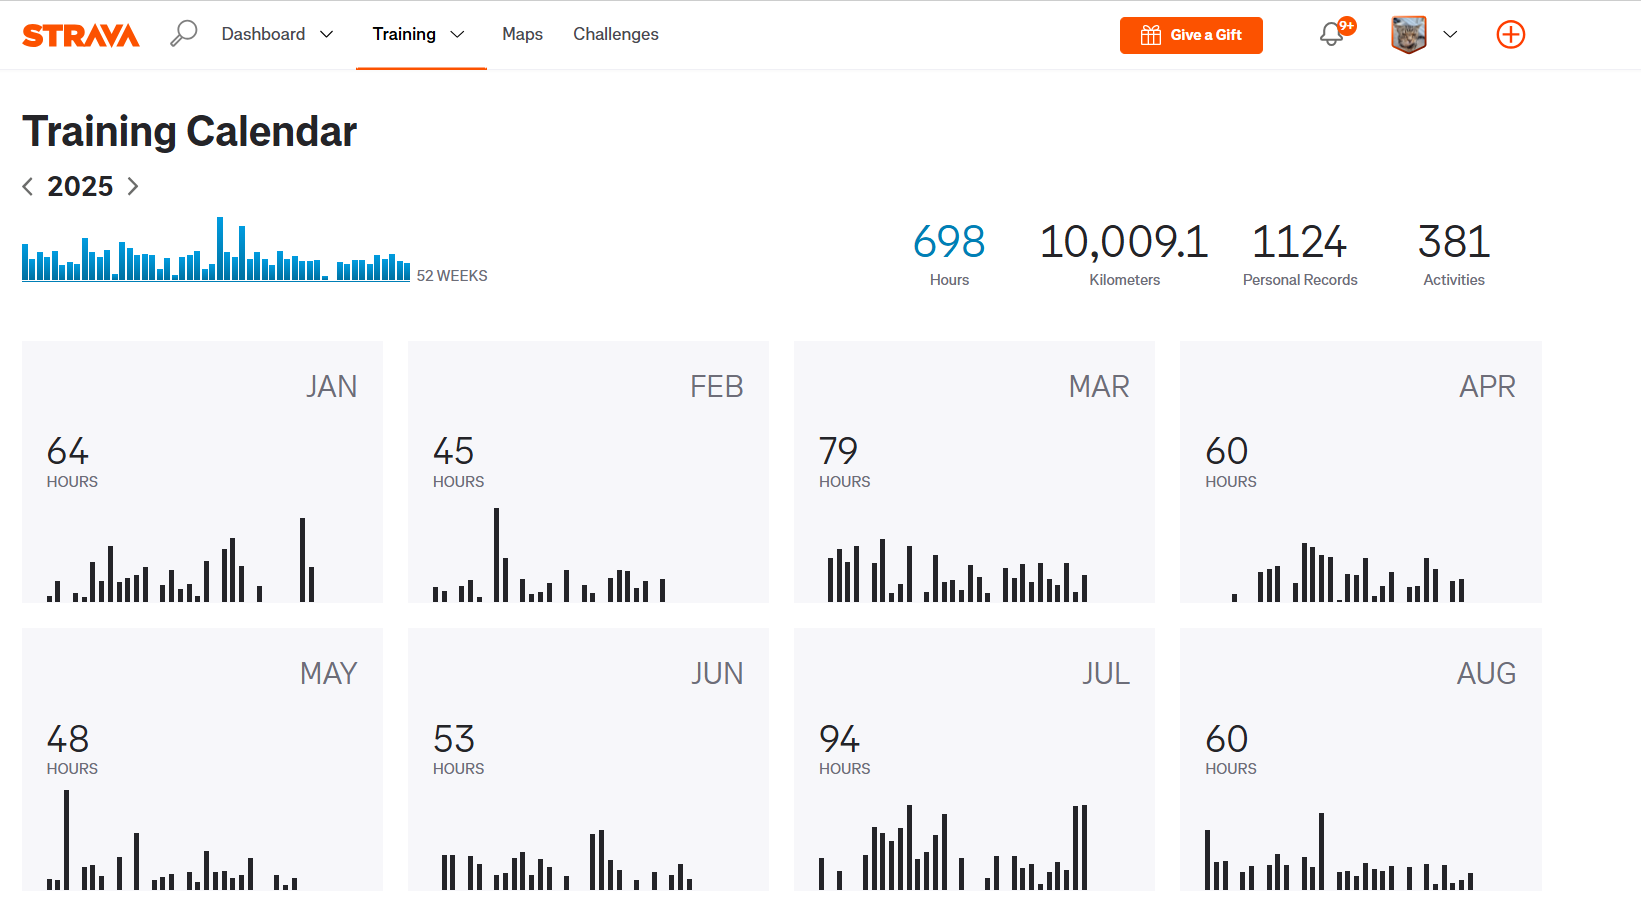Open the Maps page

(x=522, y=34)
